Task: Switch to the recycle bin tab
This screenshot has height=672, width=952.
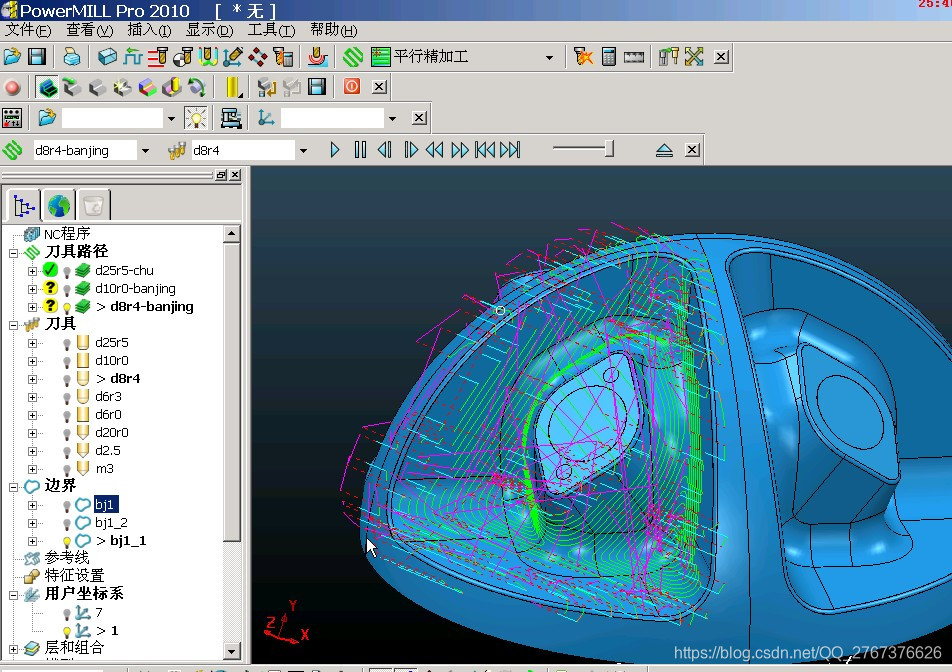Action: tap(94, 206)
